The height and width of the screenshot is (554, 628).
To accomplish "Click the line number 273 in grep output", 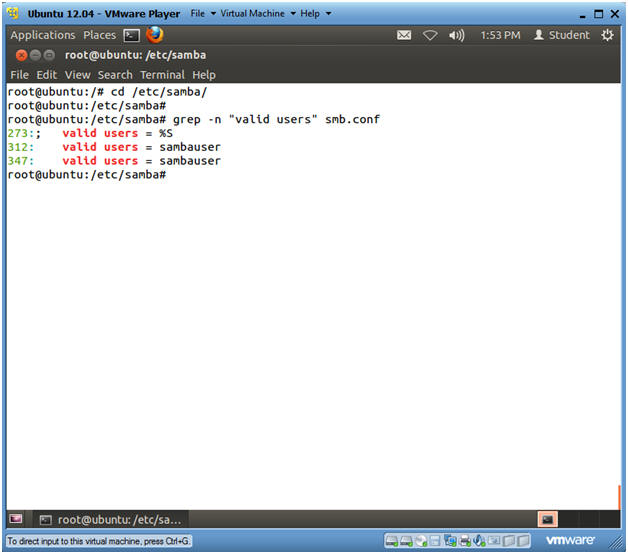I will [18, 133].
